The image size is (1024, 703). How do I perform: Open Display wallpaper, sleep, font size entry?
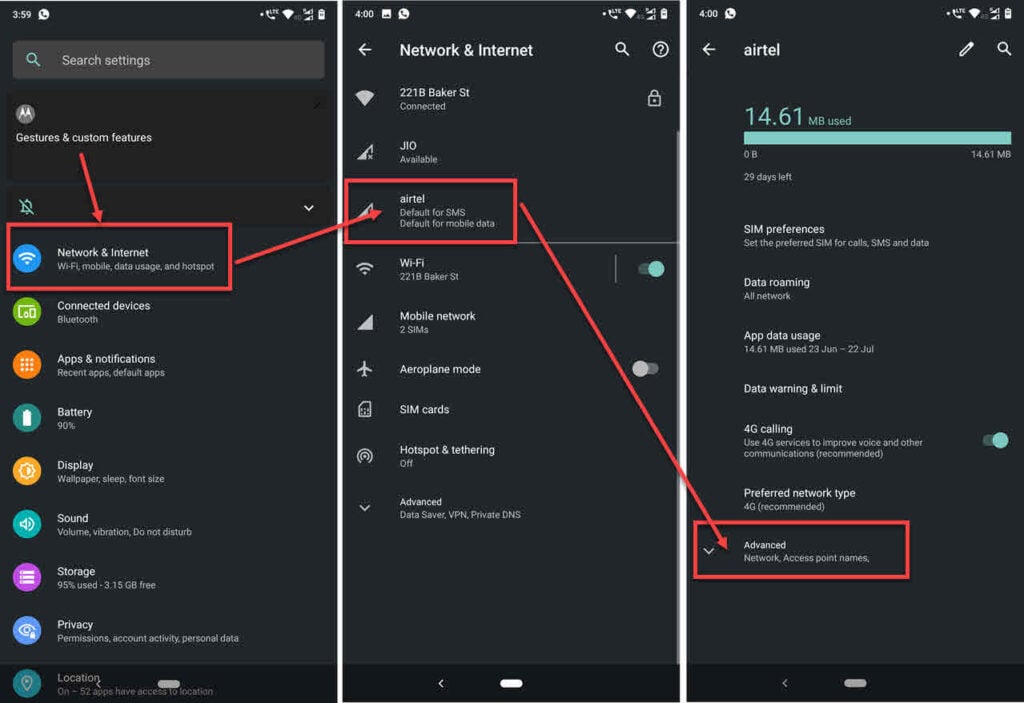point(169,471)
